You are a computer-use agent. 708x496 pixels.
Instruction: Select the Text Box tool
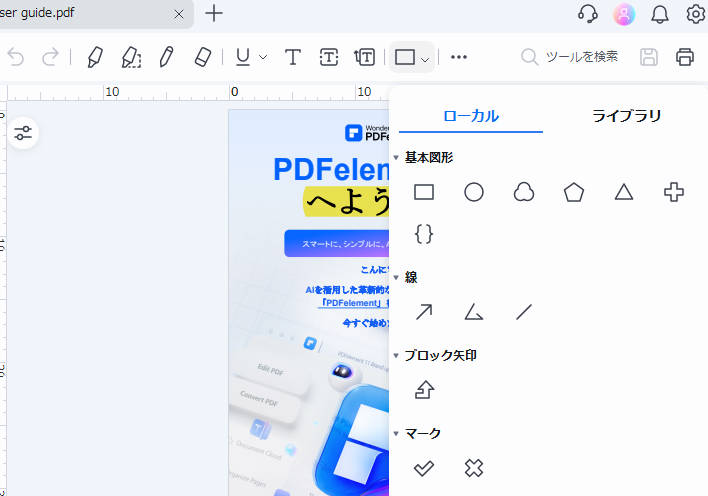point(329,57)
